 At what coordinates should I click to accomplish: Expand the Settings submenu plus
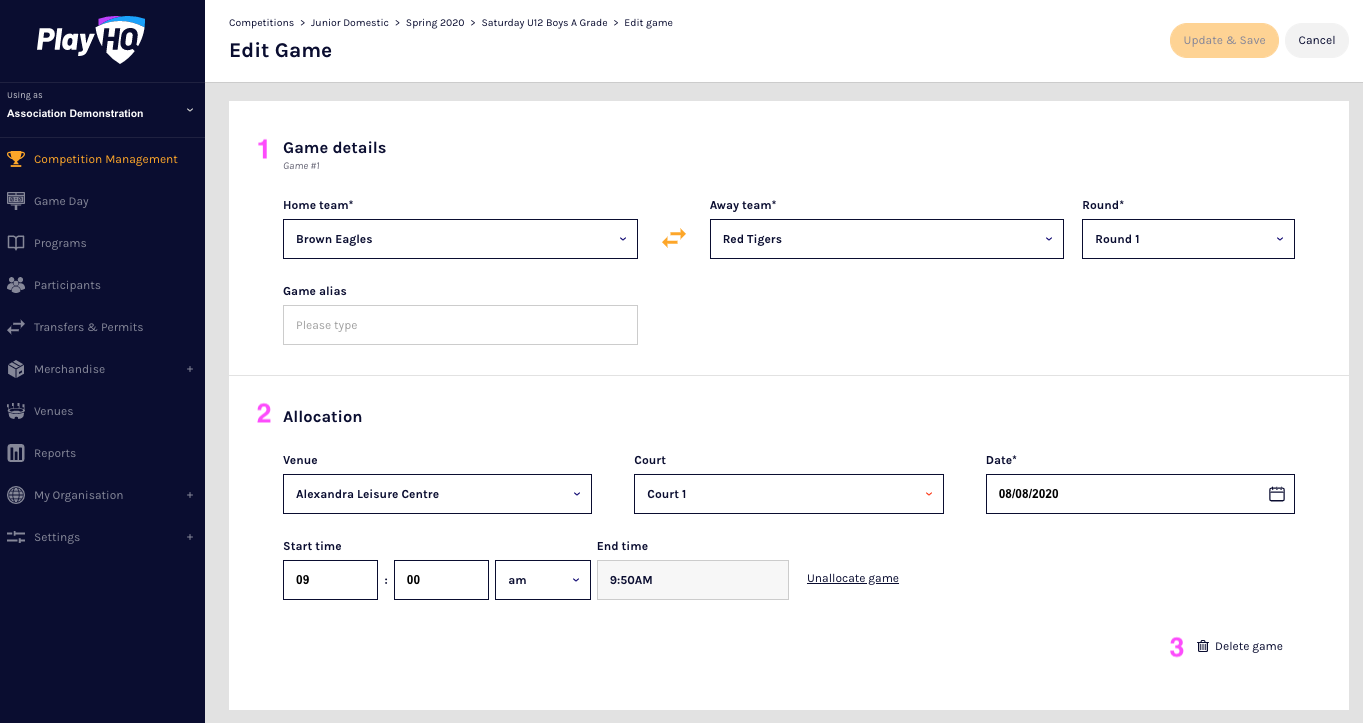click(x=190, y=537)
